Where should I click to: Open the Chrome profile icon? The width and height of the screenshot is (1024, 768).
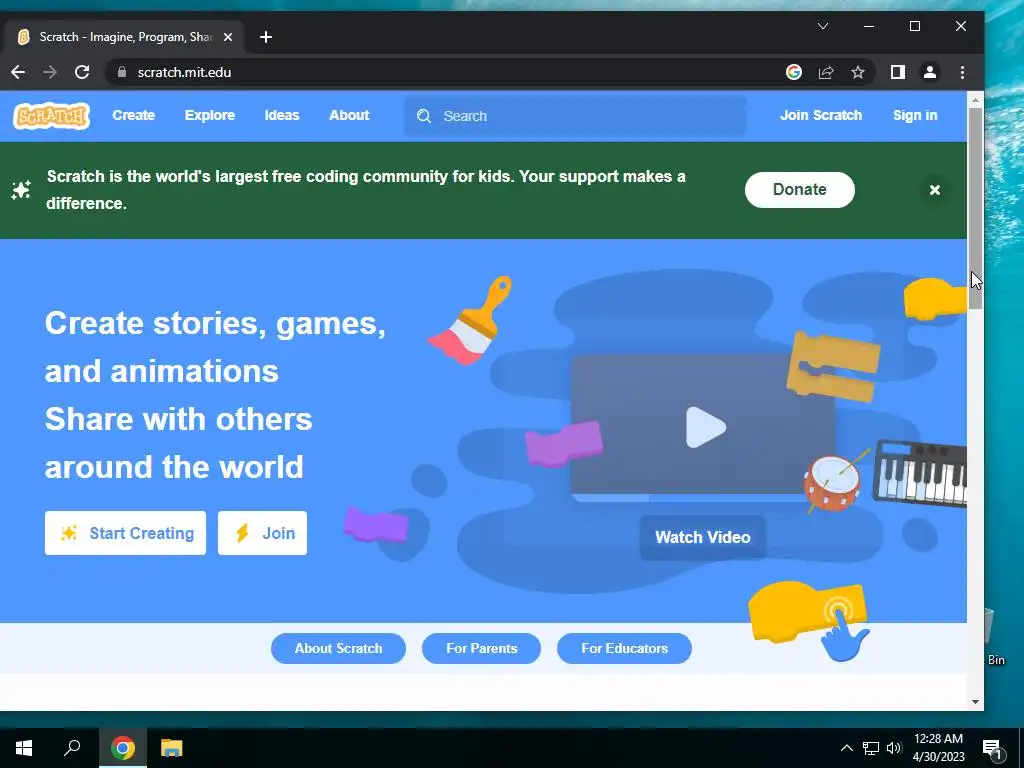930,72
